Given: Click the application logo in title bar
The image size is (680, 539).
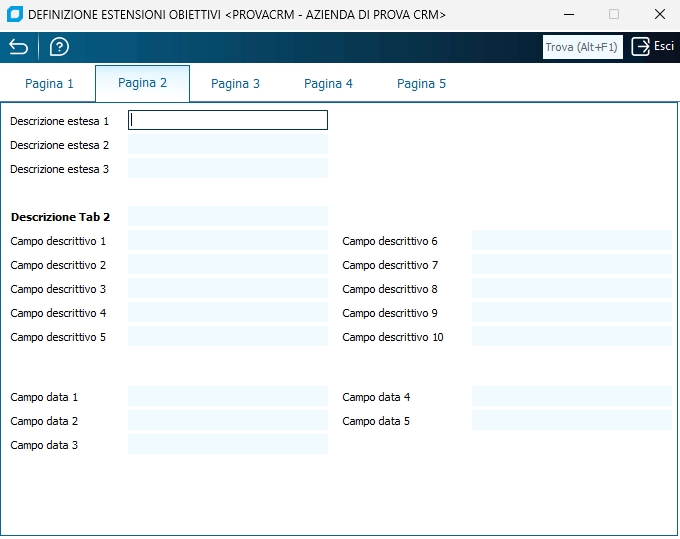Looking at the screenshot, I should tap(15, 14).
